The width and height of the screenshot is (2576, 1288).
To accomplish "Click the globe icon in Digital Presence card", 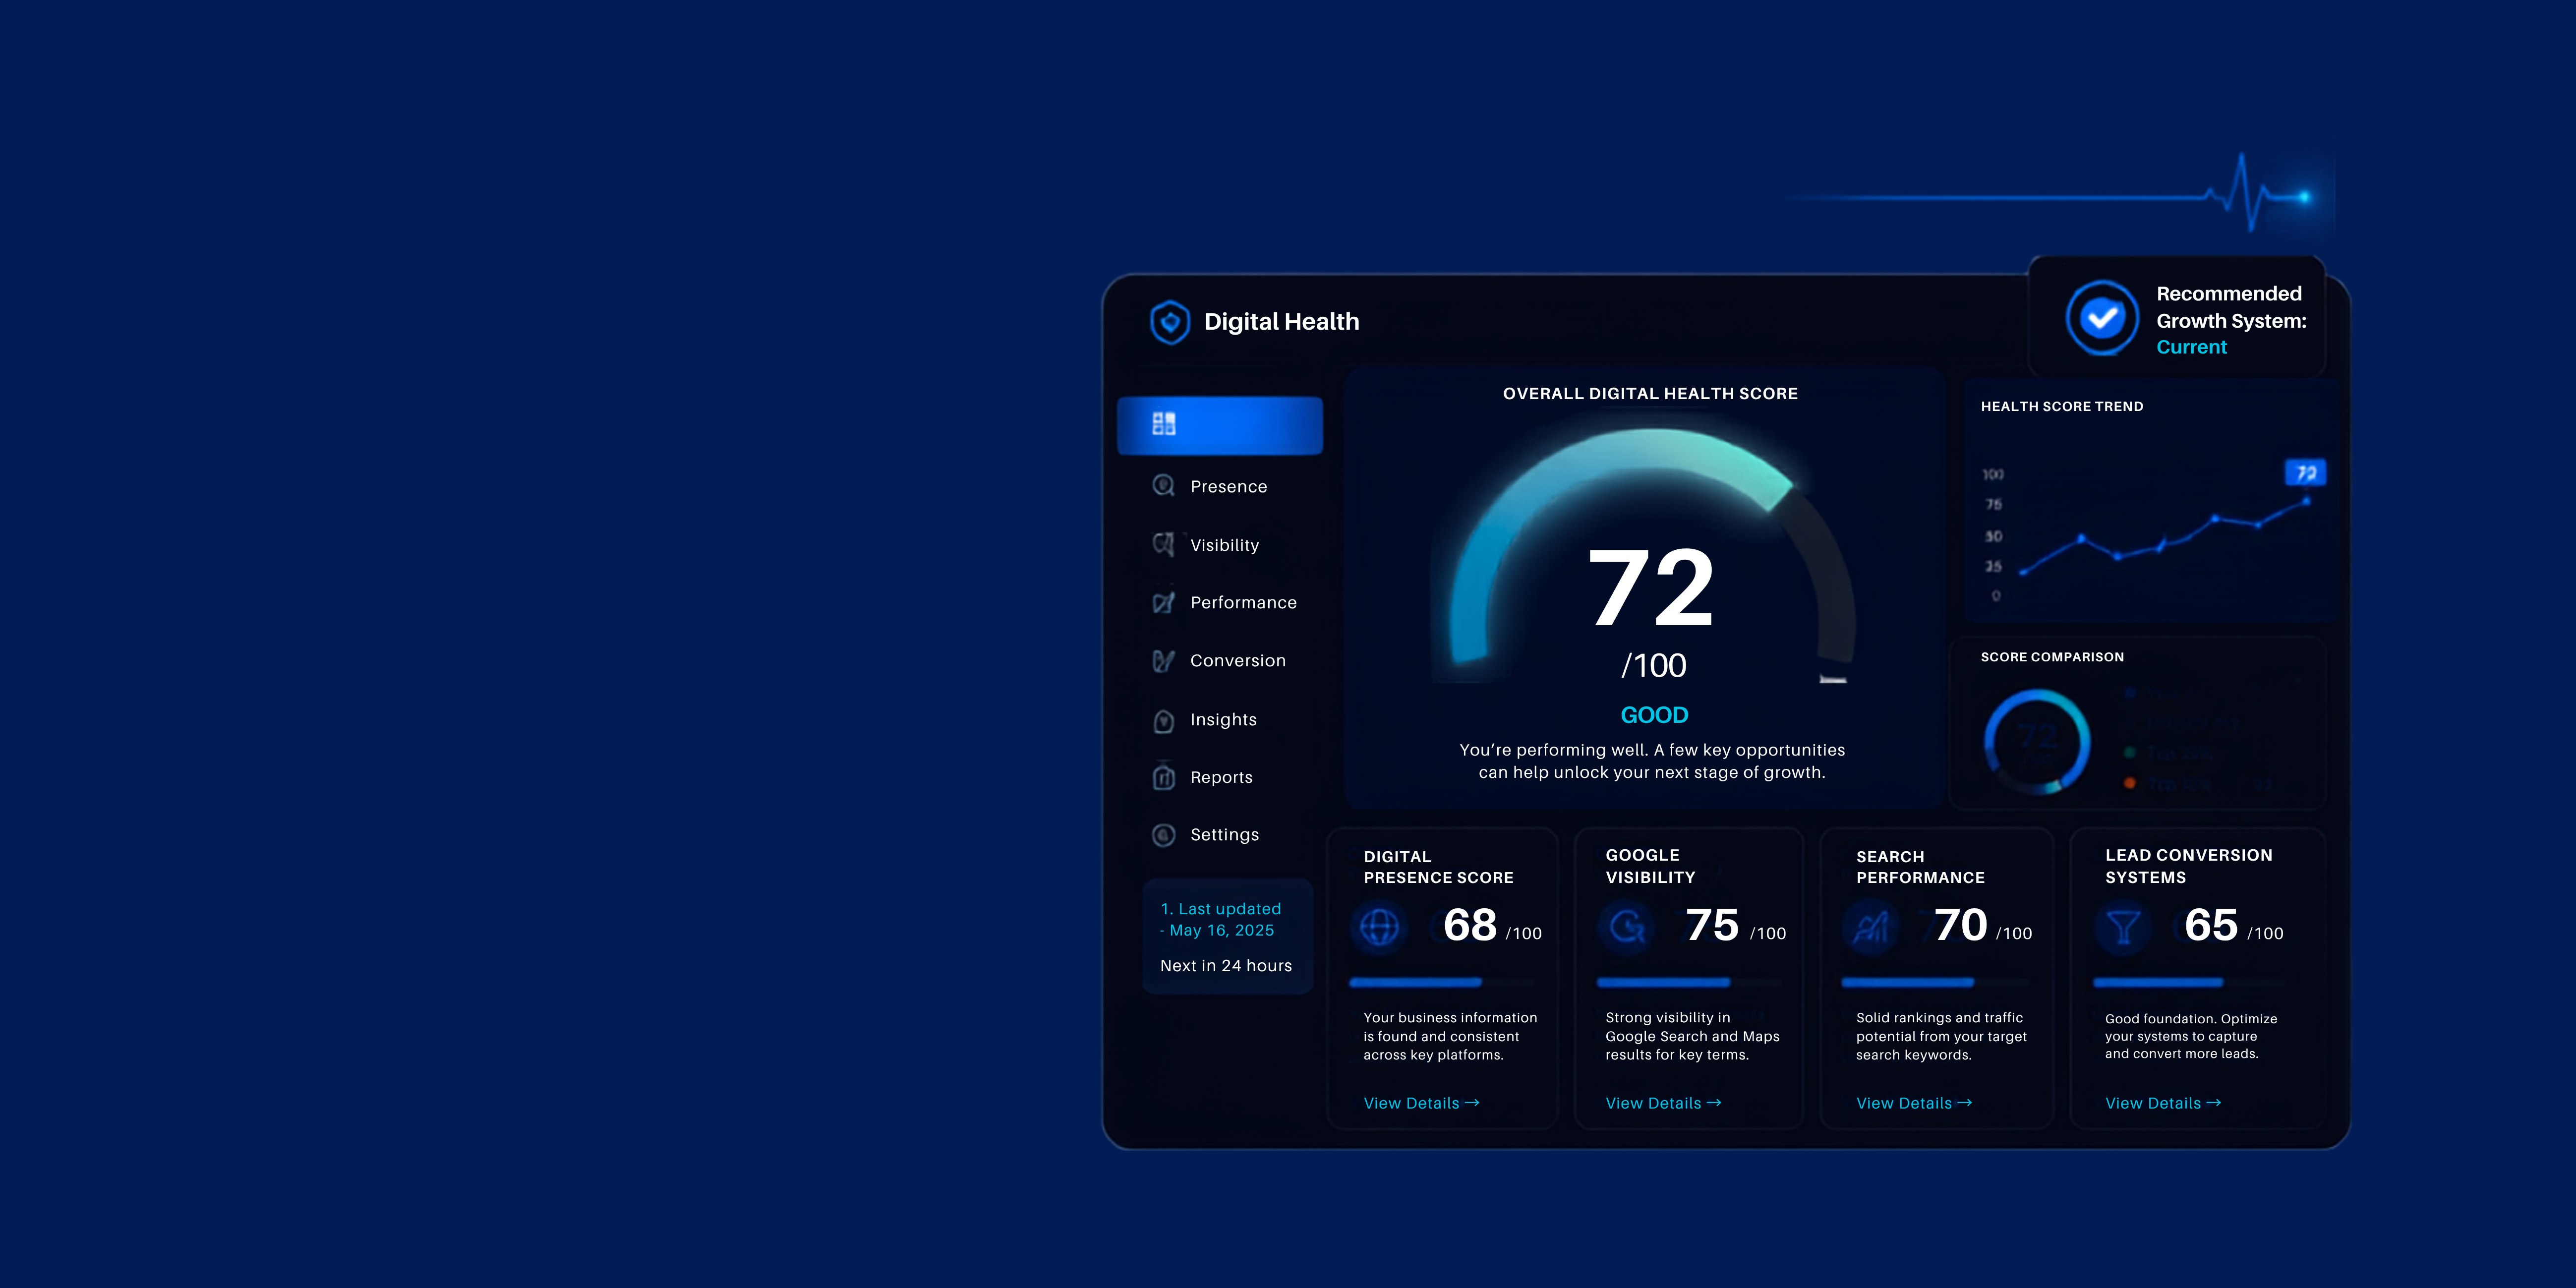I will (x=1379, y=927).
